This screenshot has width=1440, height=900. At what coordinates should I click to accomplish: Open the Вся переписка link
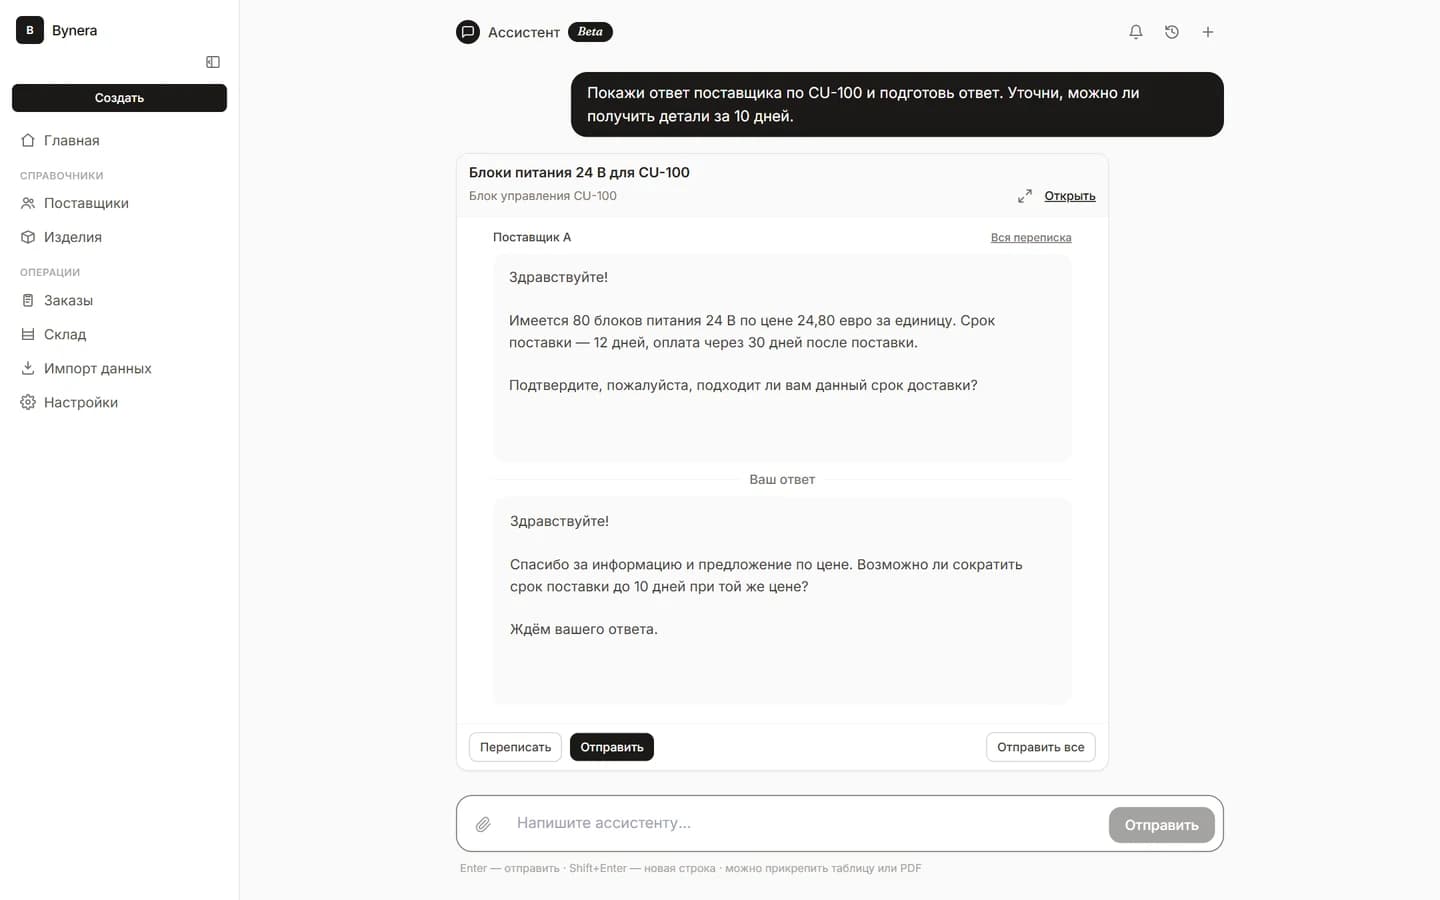(x=1031, y=237)
